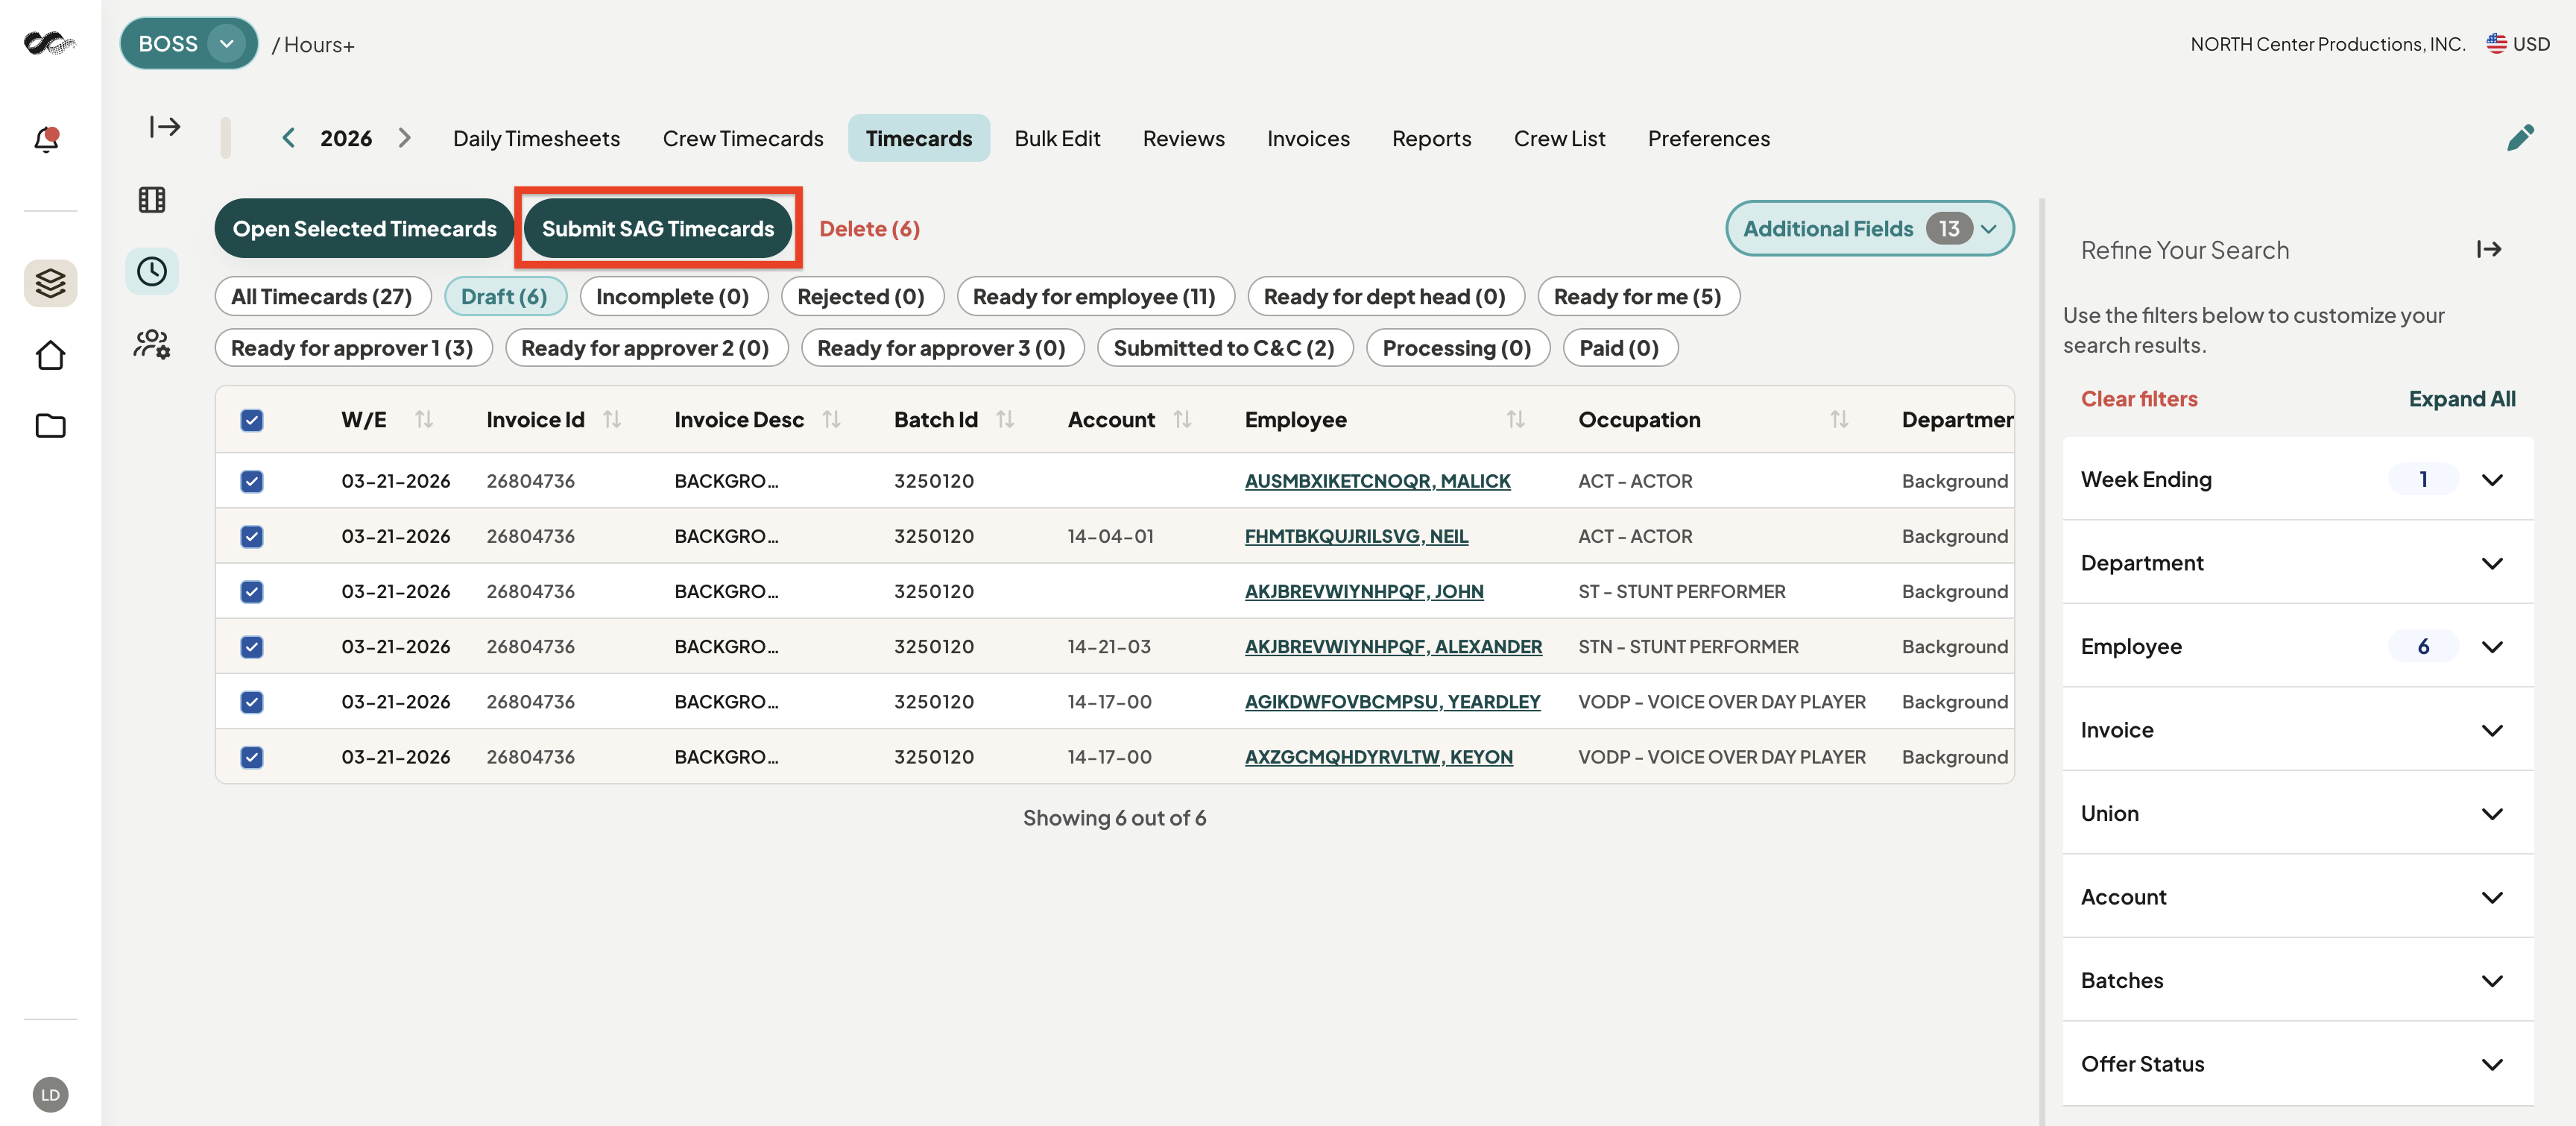Click Clear filters link
This screenshot has height=1126, width=2576.
(x=2139, y=398)
